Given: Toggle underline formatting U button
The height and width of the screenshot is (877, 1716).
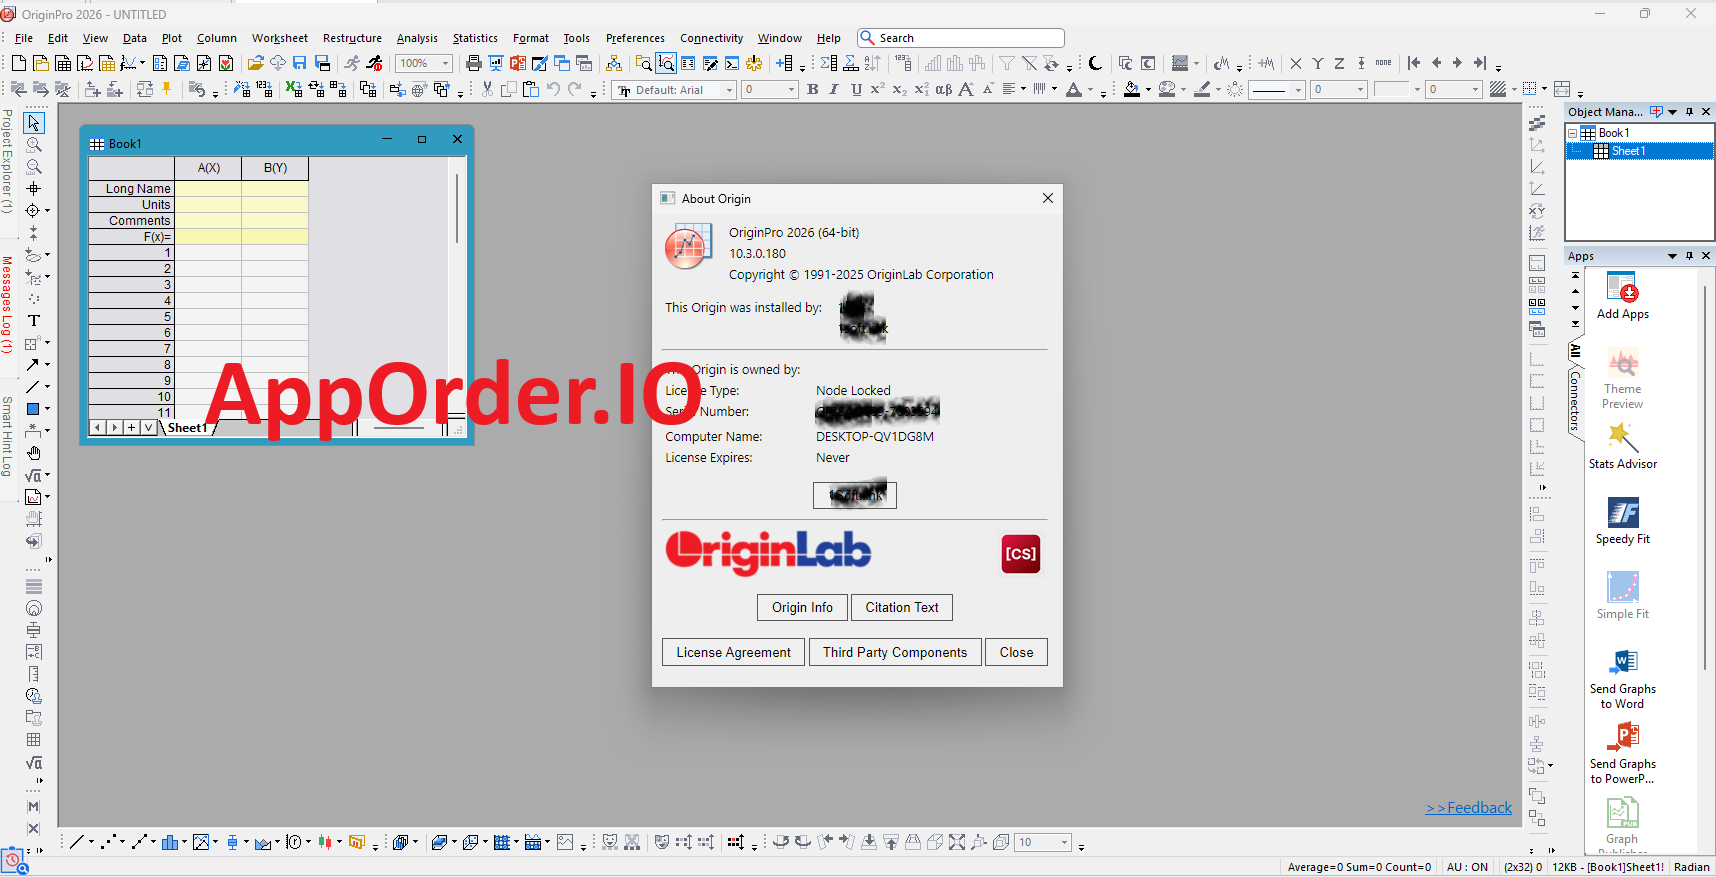Looking at the screenshot, I should click(856, 89).
